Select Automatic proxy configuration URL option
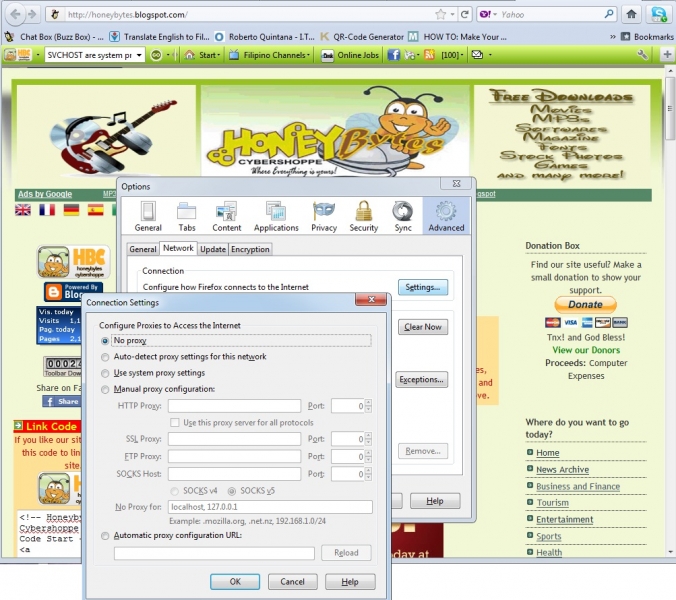The width and height of the screenshot is (676, 600). (x=106, y=536)
